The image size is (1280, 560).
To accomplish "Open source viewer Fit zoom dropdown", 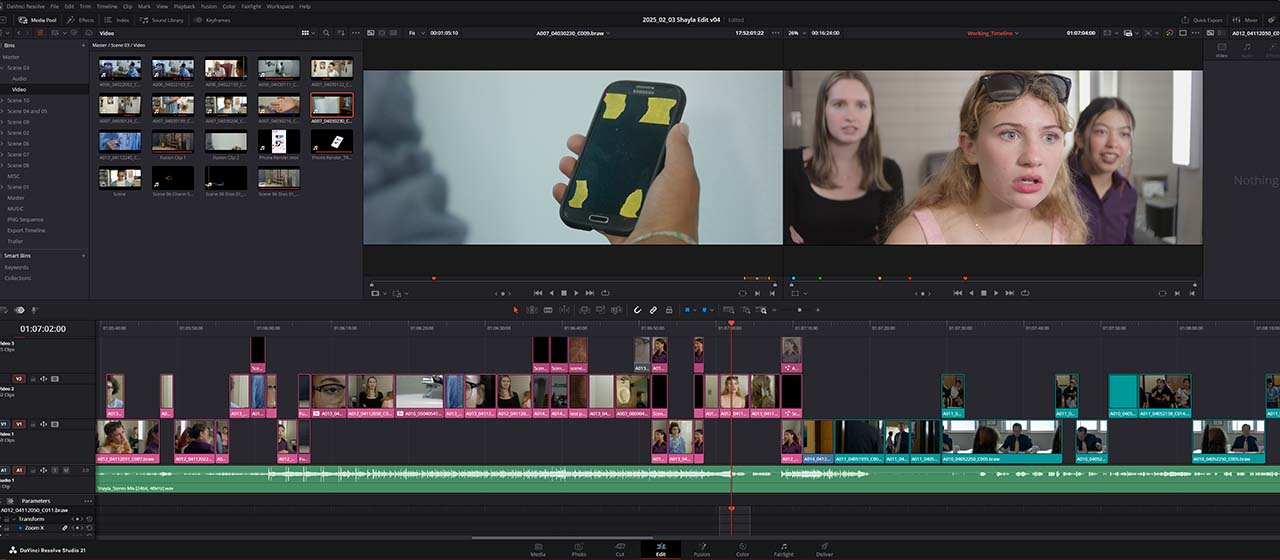I will (x=415, y=33).
